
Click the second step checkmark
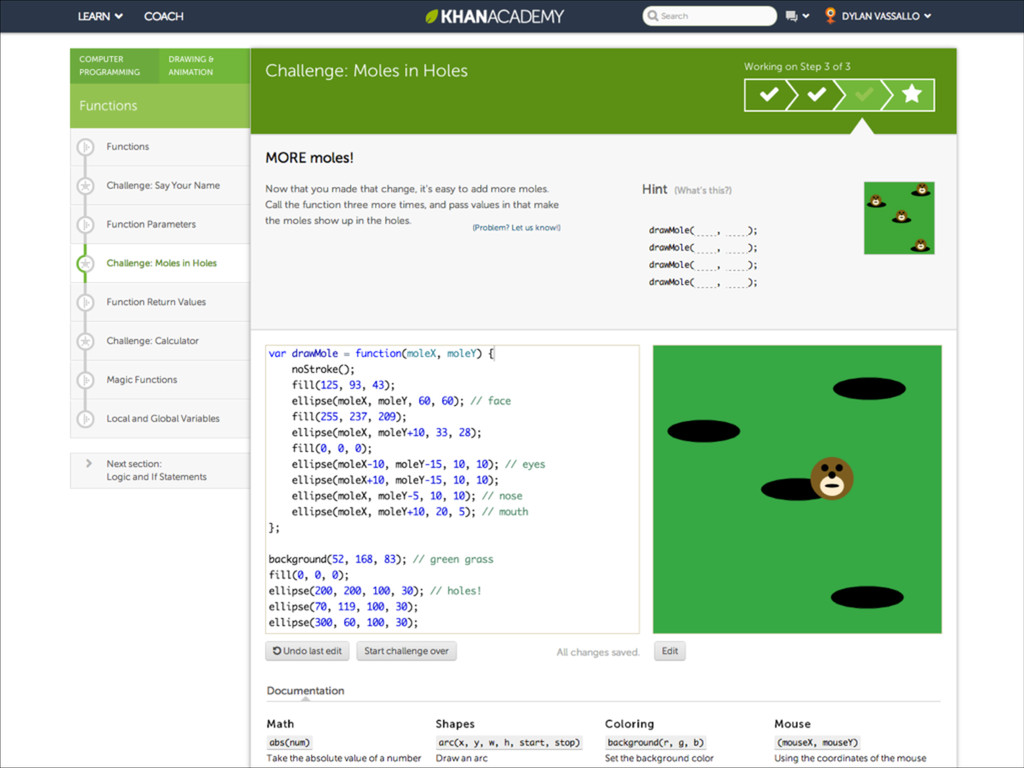point(816,95)
